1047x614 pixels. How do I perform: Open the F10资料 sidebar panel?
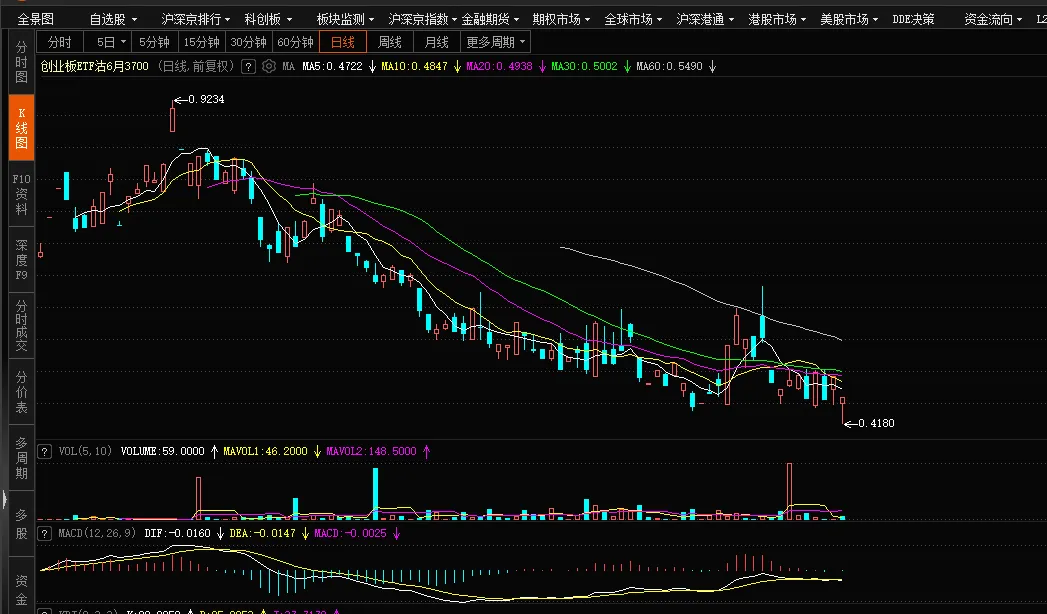click(21, 194)
